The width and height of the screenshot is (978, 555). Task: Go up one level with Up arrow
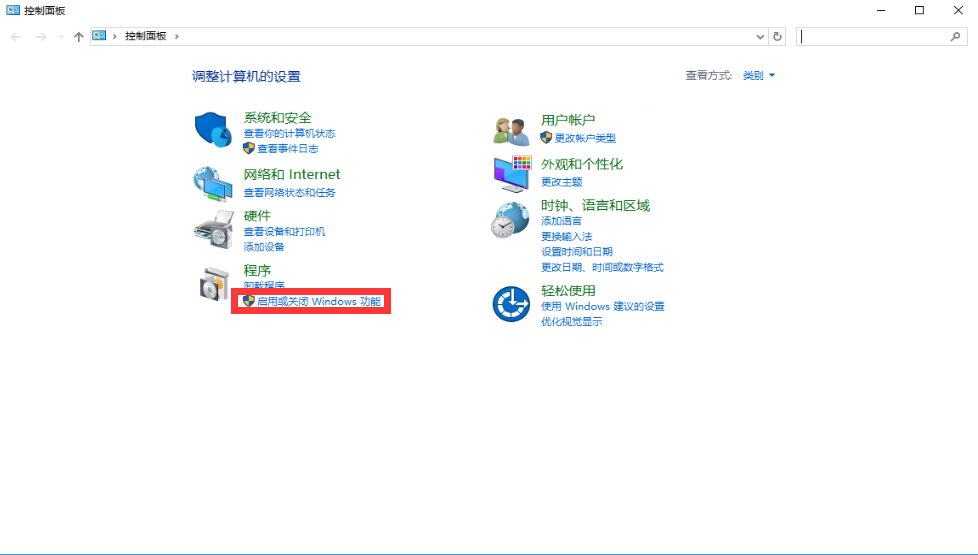click(79, 37)
